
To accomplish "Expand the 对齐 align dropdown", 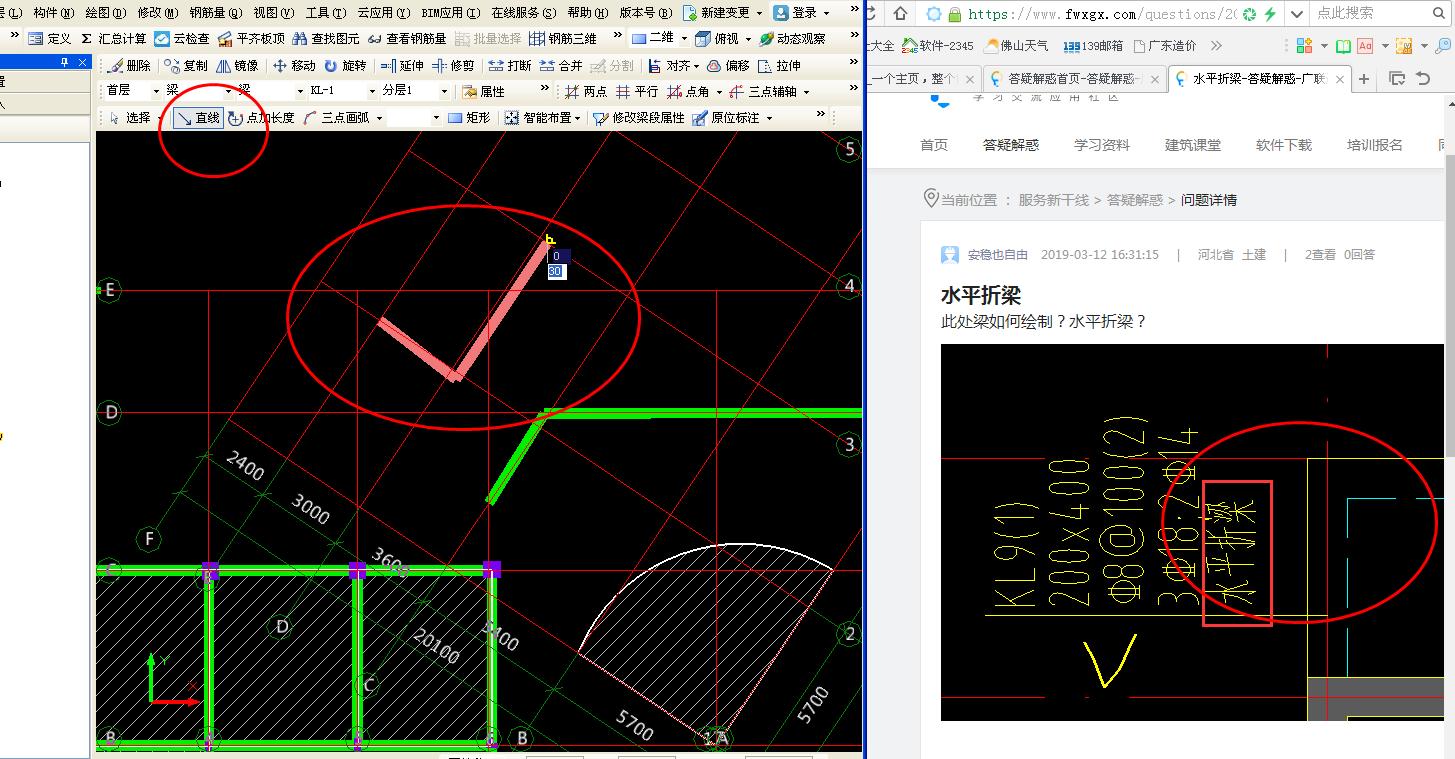I will tap(696, 65).
